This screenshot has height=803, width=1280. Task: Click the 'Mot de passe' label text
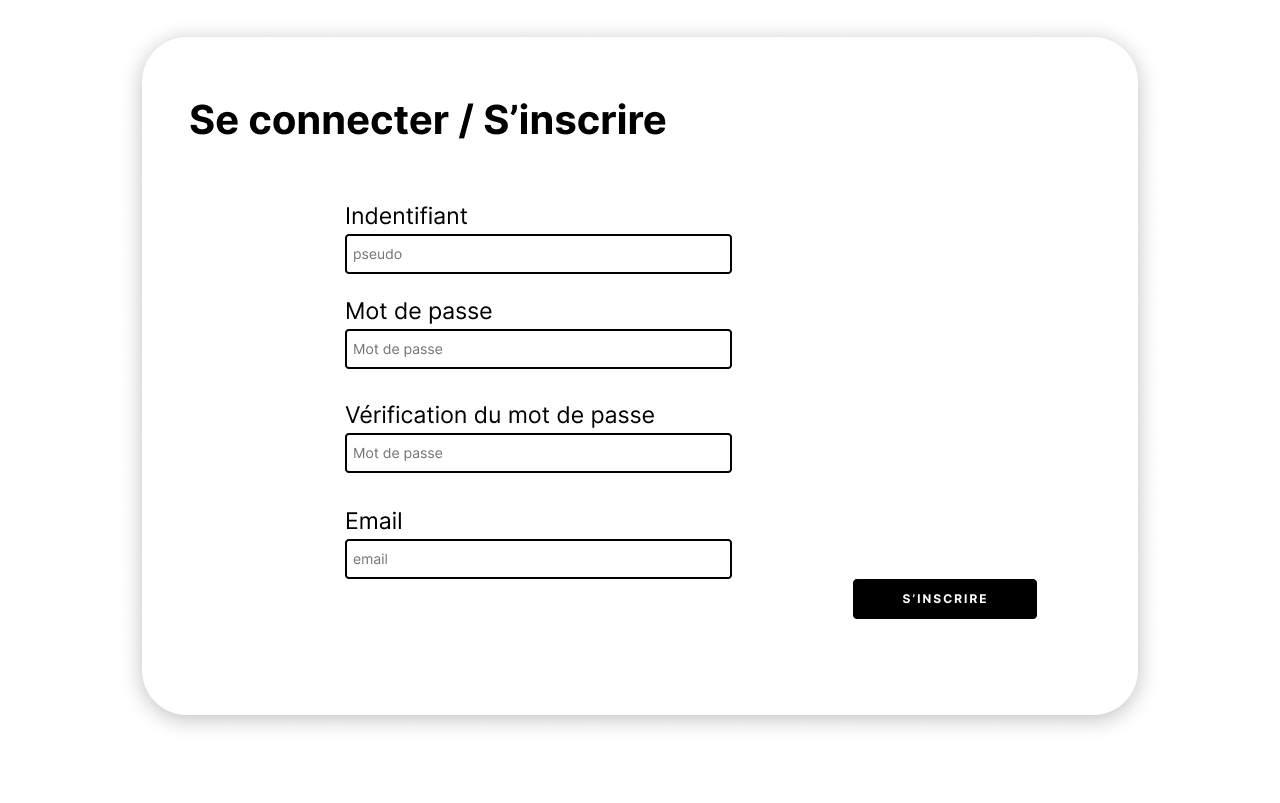click(418, 311)
